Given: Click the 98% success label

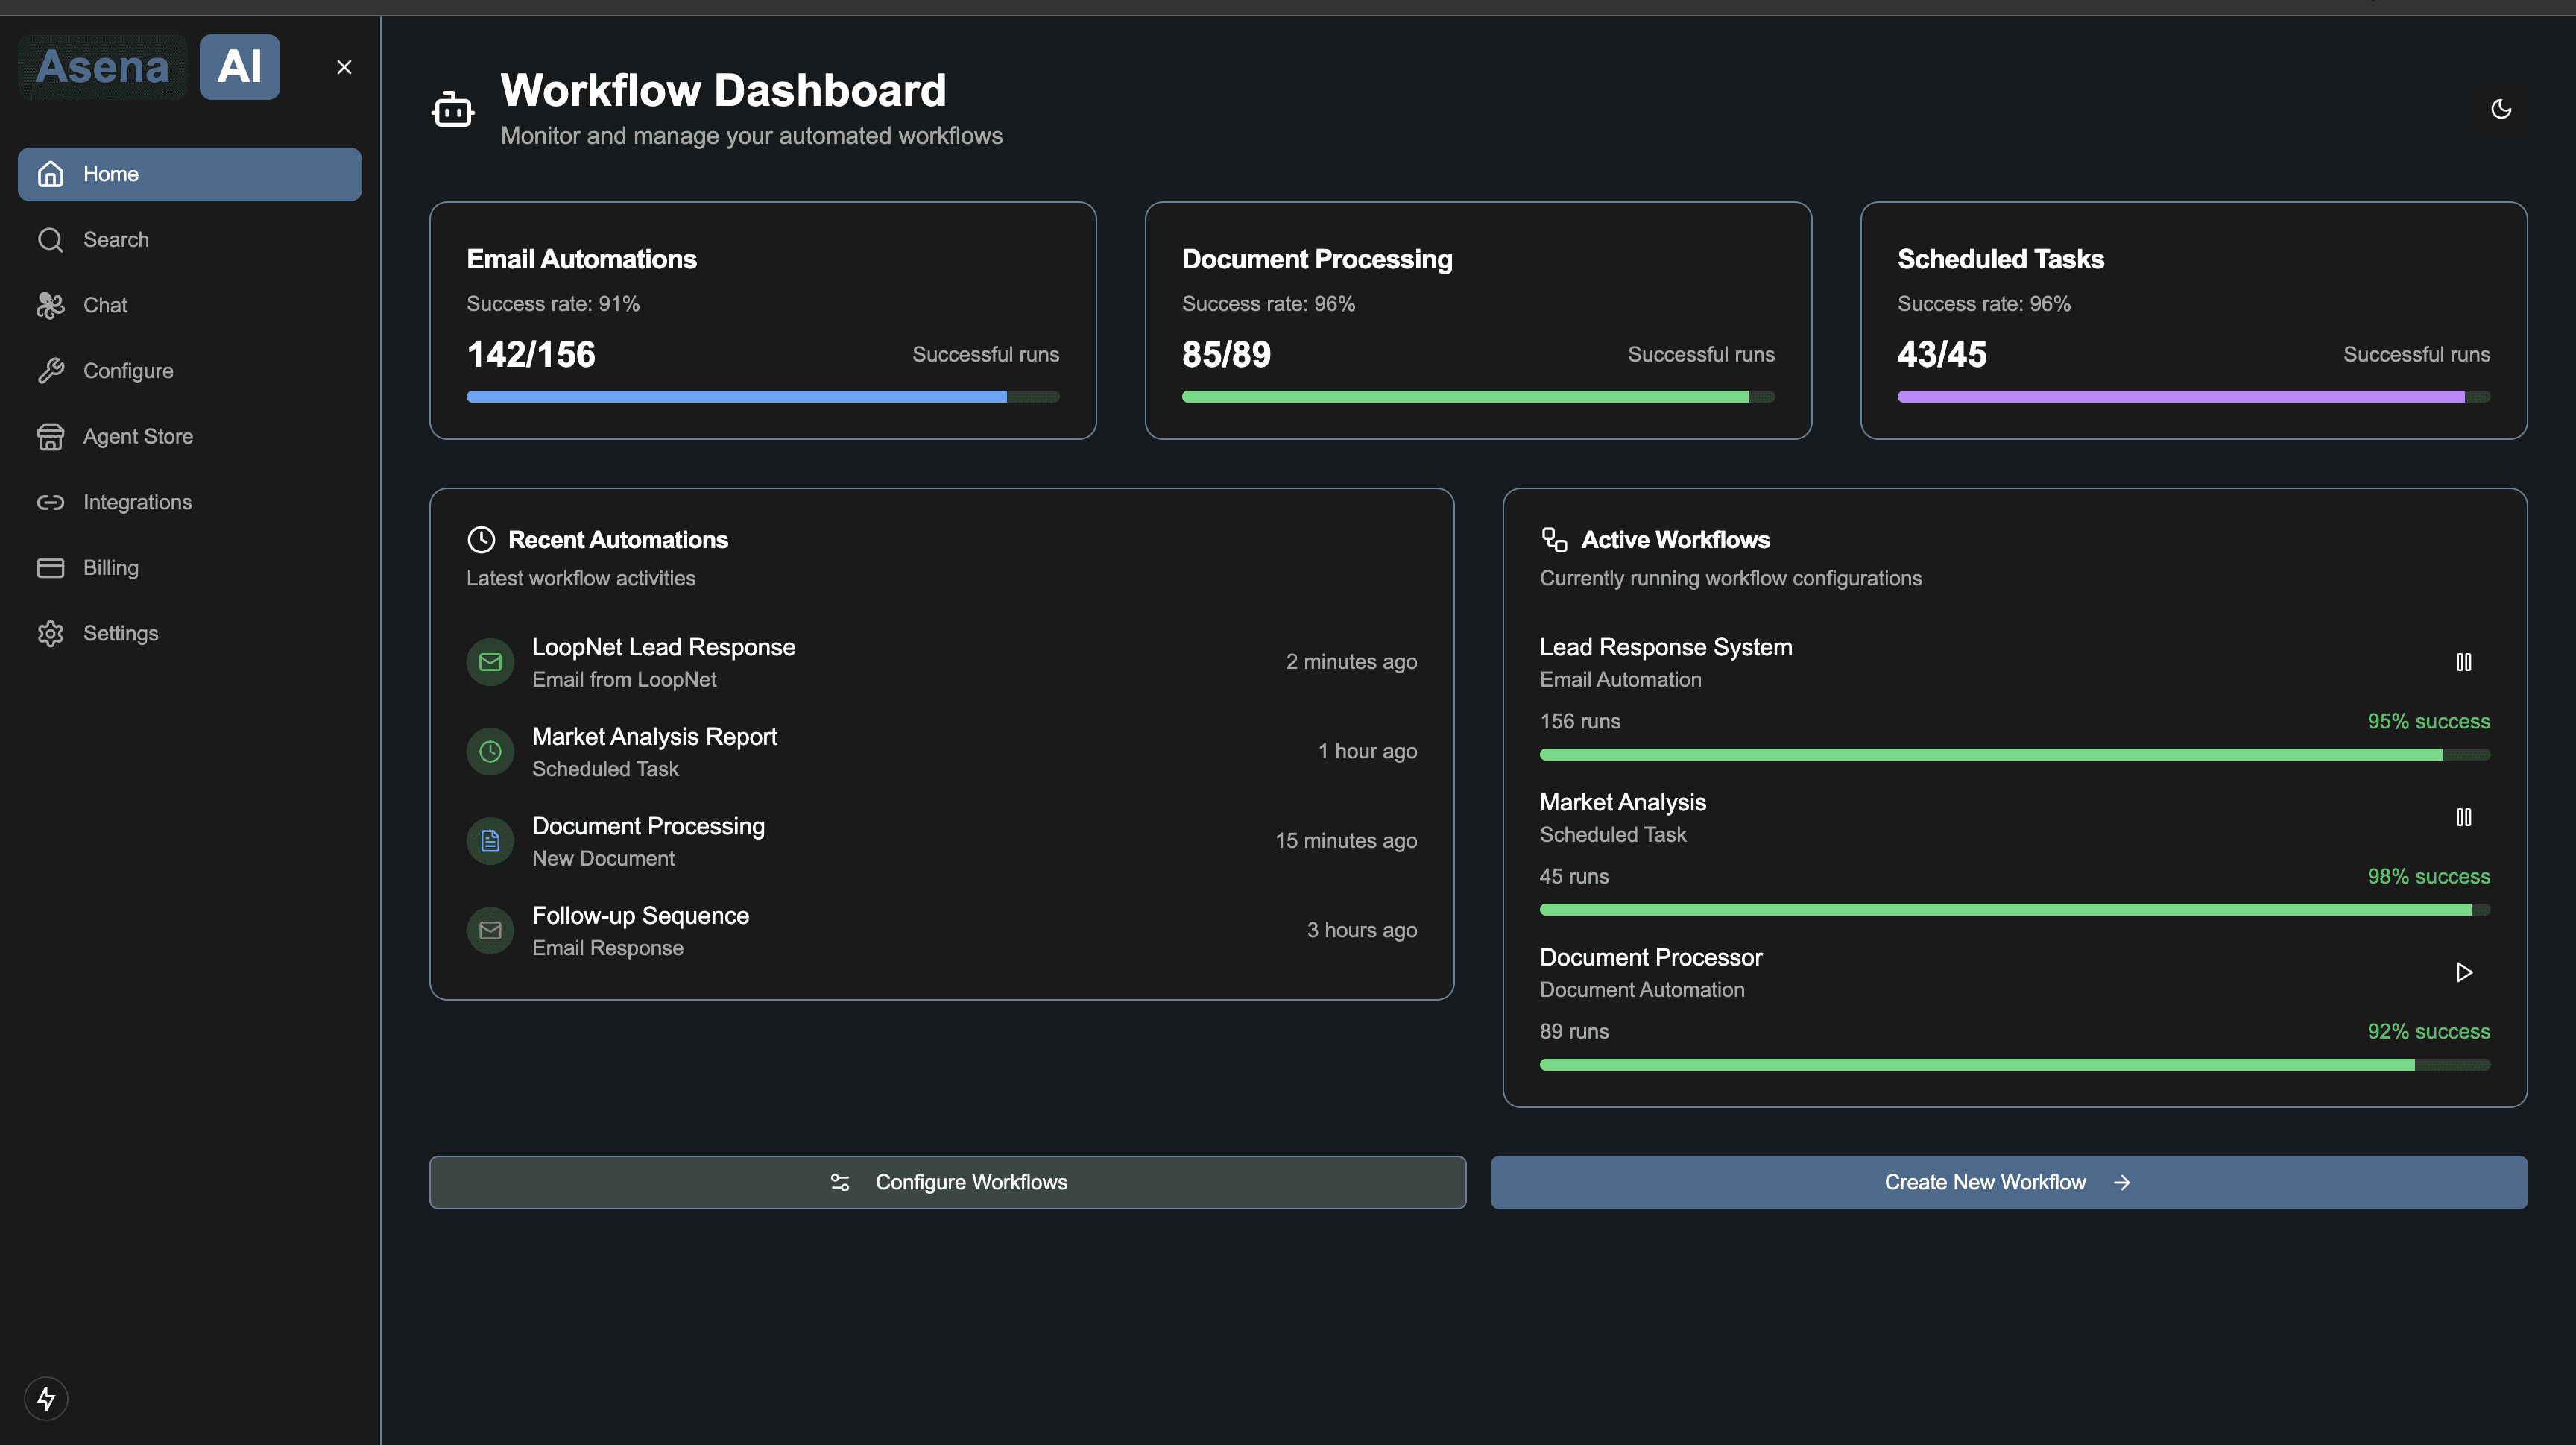Looking at the screenshot, I should click(x=2429, y=876).
